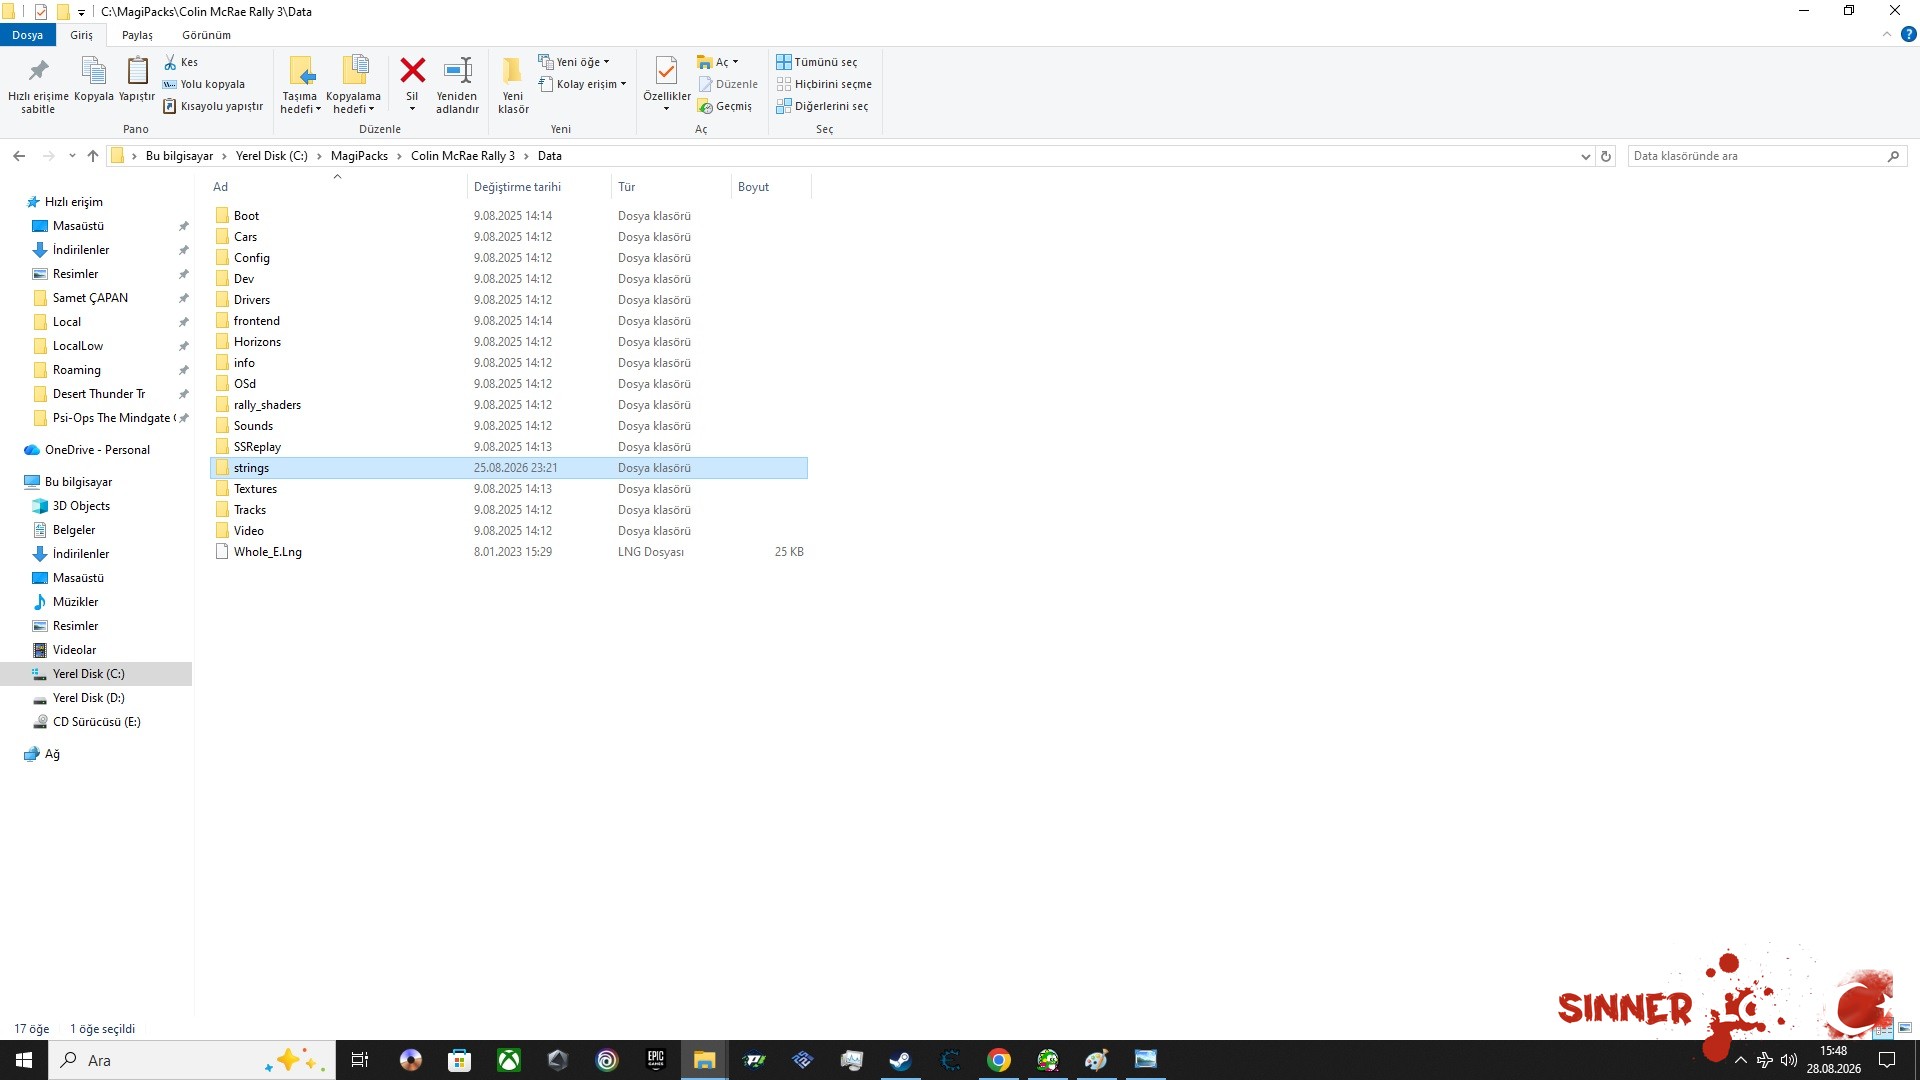Expand address bar history dropdown
Viewport: 1920px width, 1080px height.
[1585, 156]
